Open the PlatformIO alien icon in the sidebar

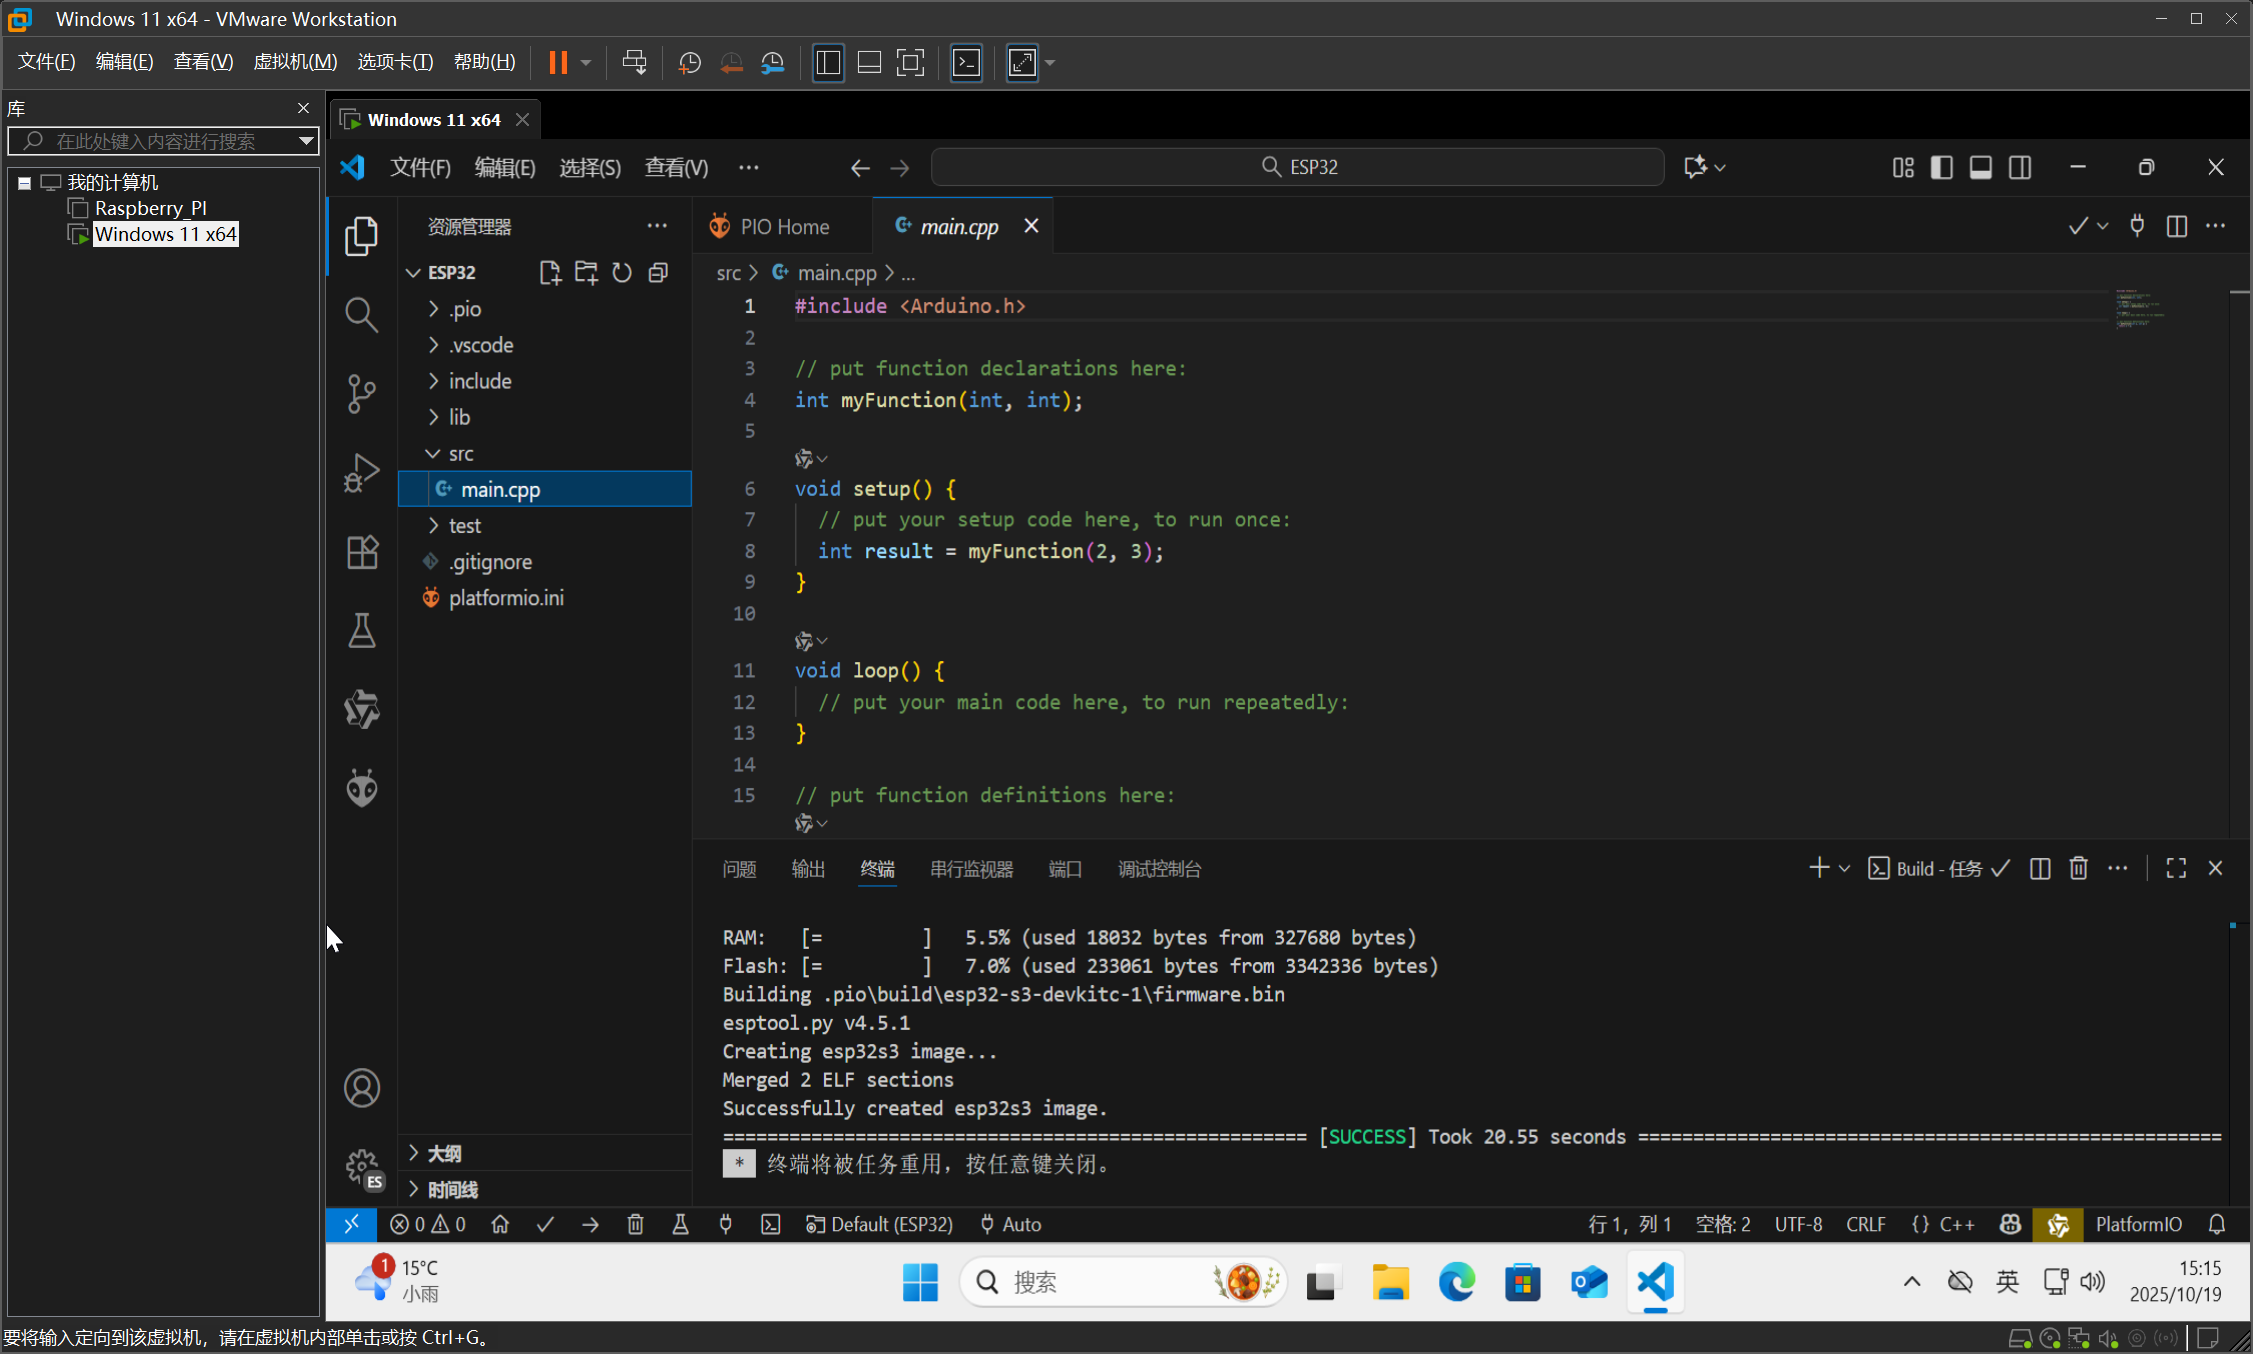361,787
